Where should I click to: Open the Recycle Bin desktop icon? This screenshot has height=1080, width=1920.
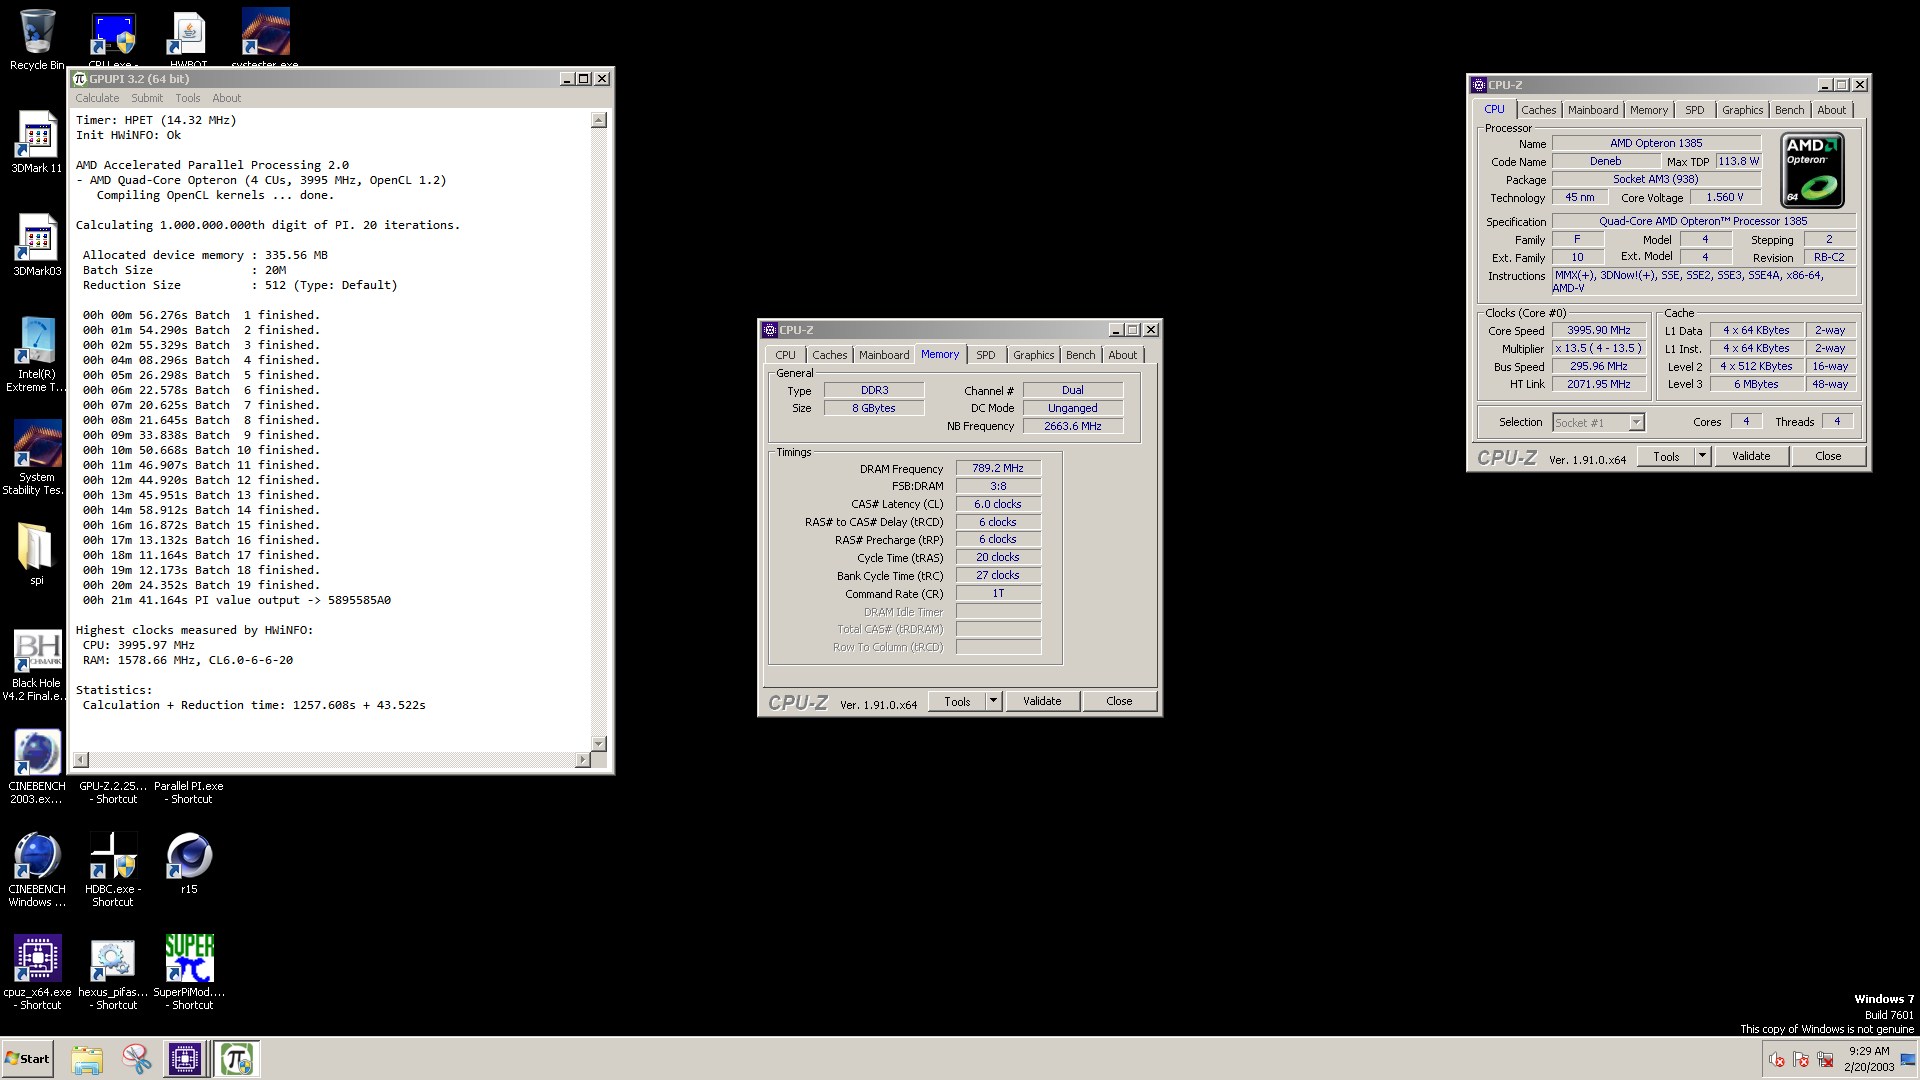tap(37, 38)
